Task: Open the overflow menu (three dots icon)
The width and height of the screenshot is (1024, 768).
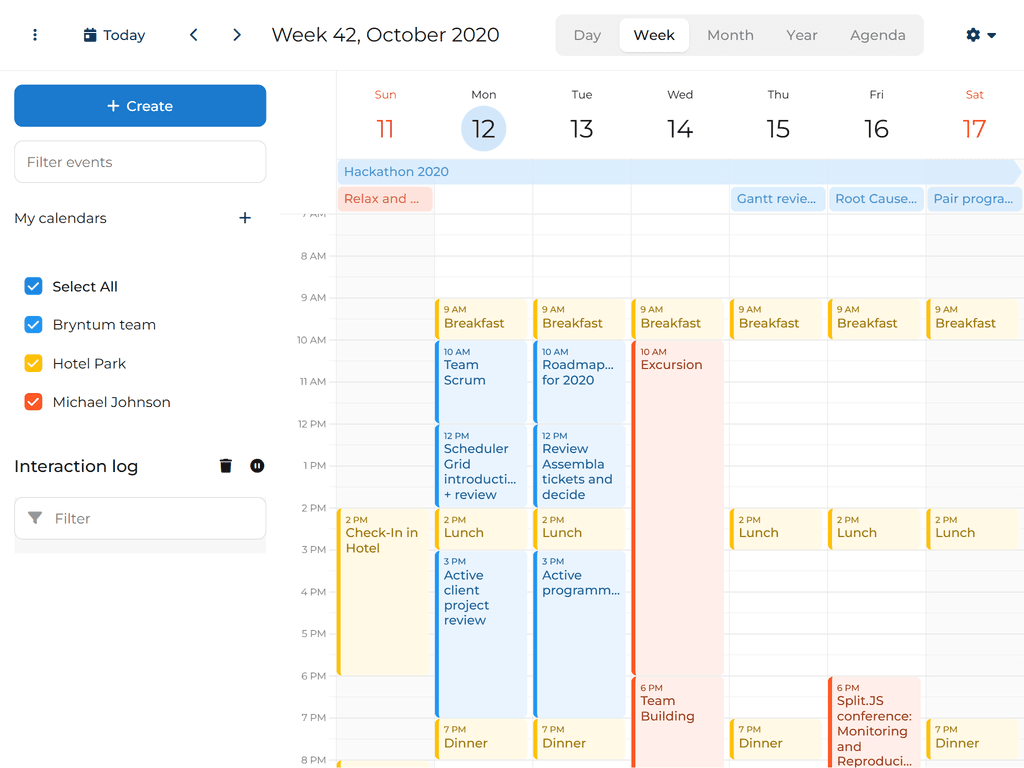Action: (35, 35)
